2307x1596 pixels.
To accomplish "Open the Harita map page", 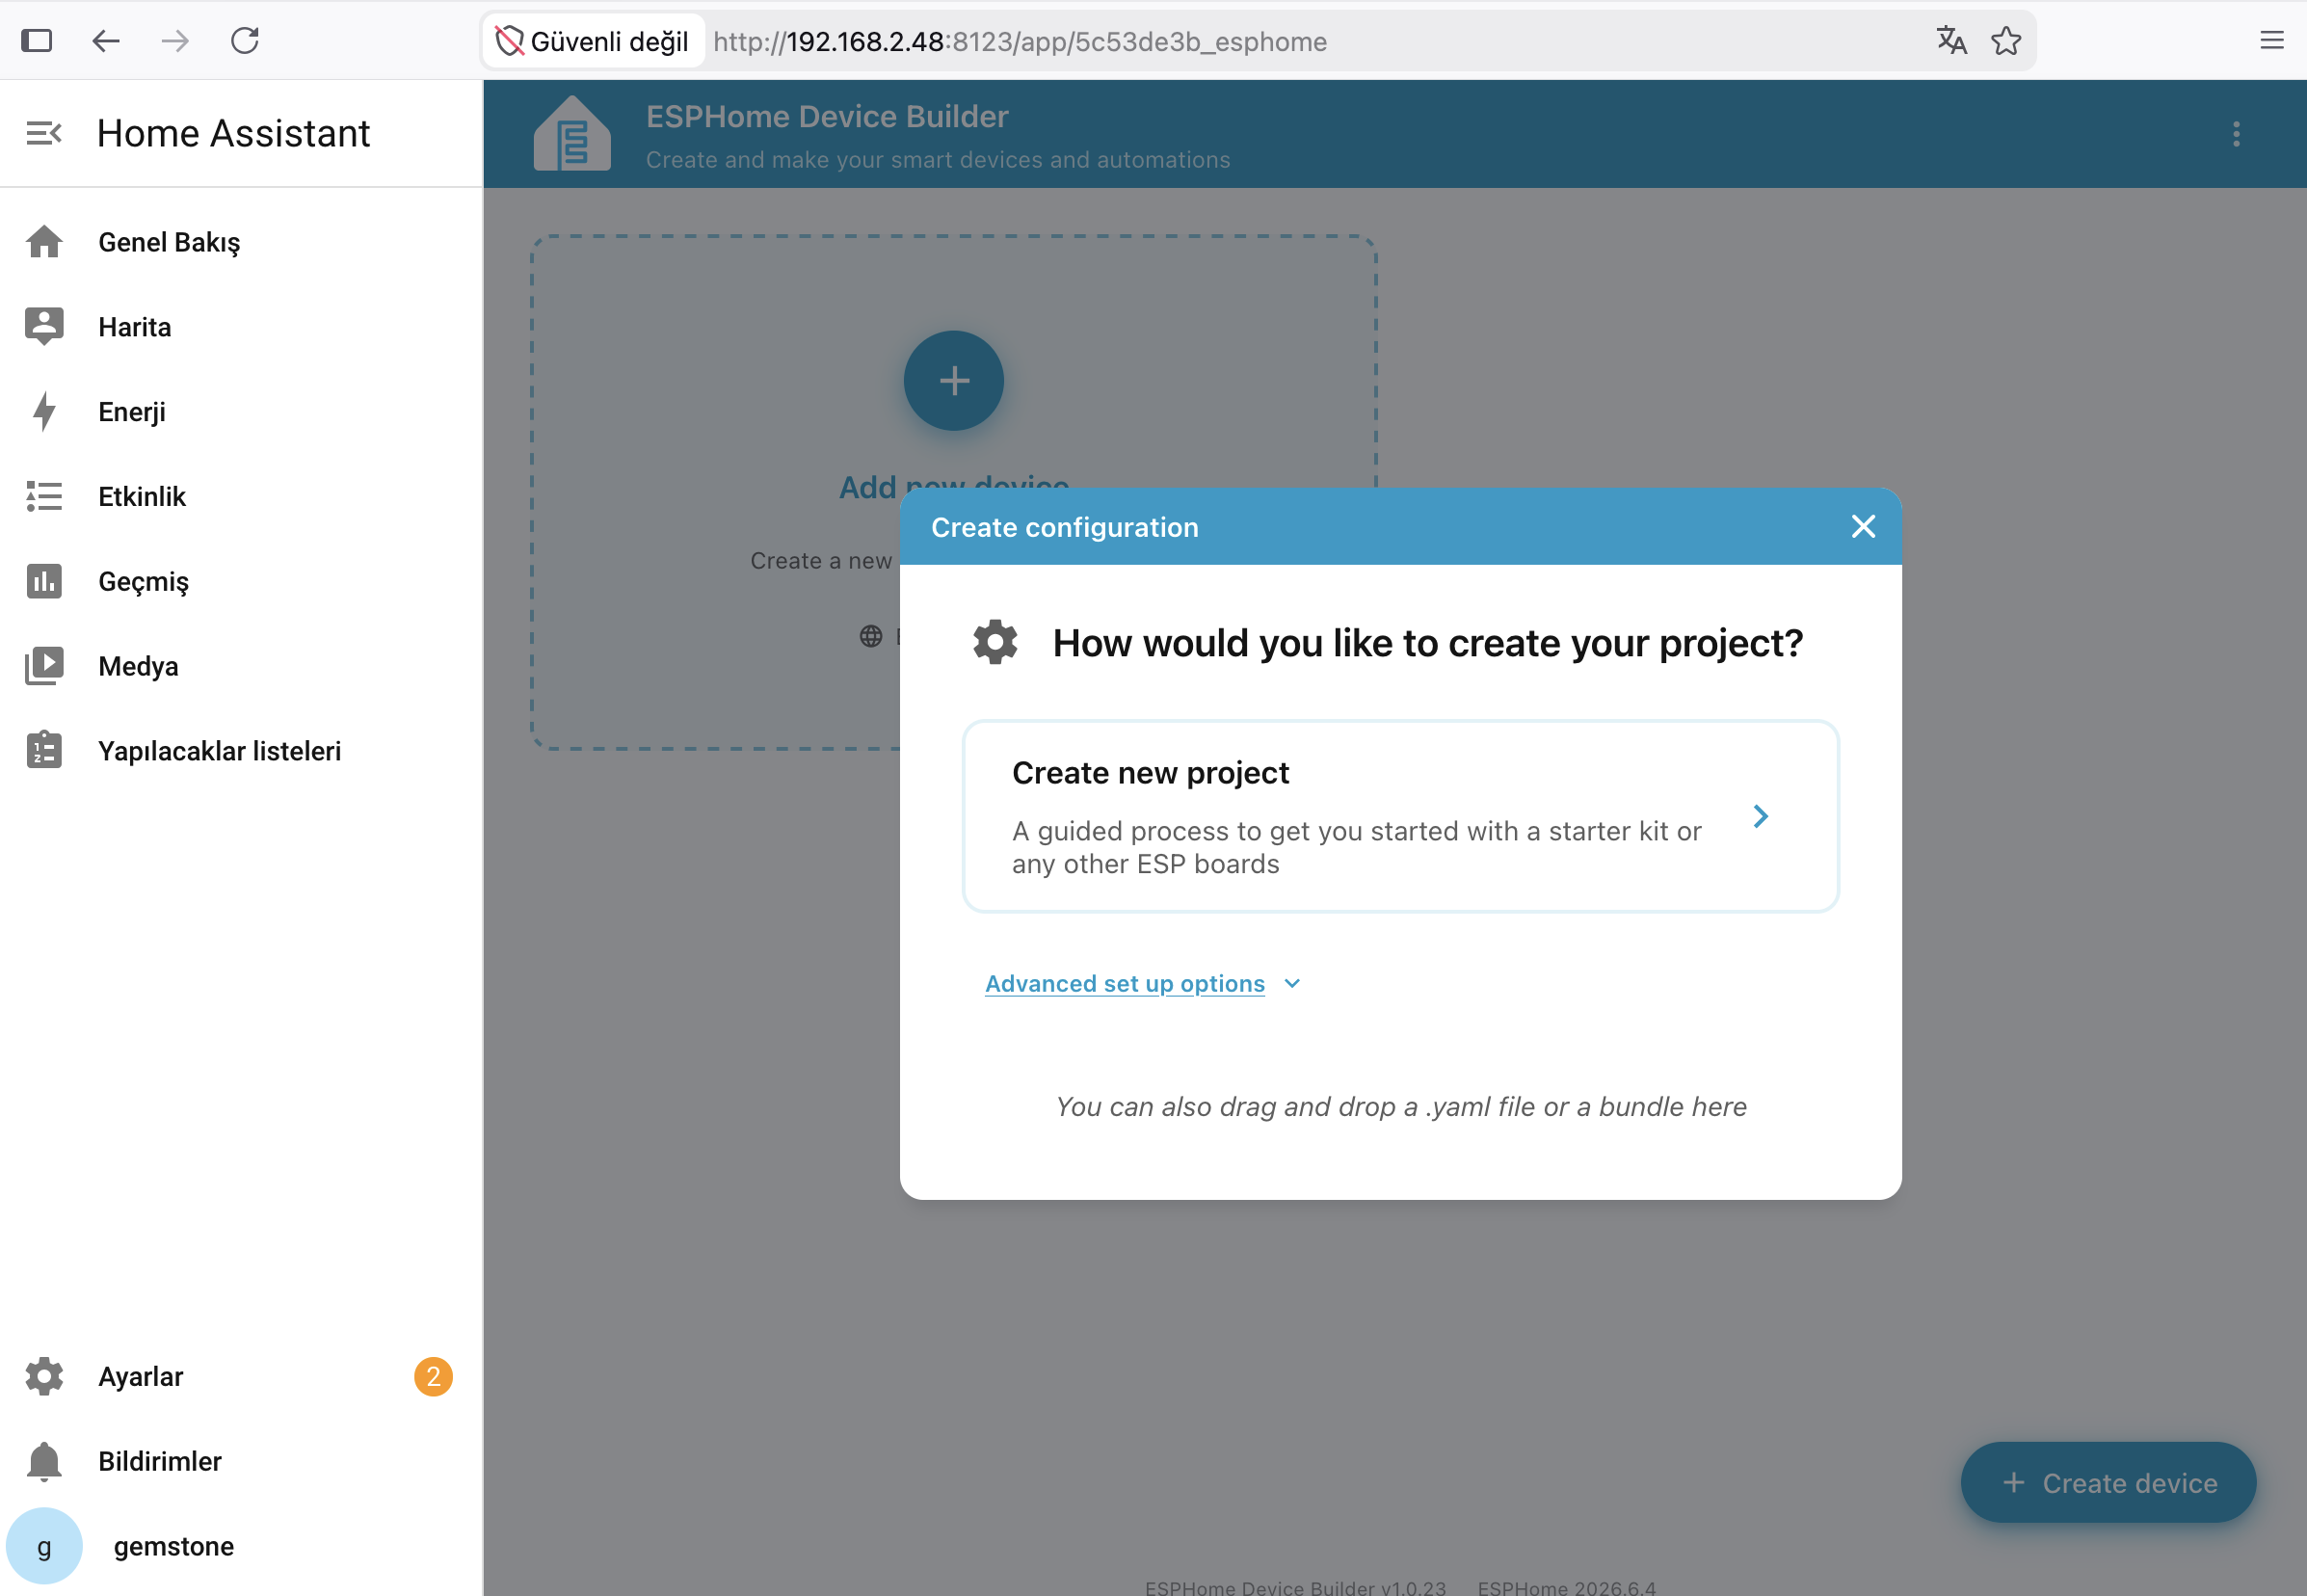I will (x=241, y=327).
